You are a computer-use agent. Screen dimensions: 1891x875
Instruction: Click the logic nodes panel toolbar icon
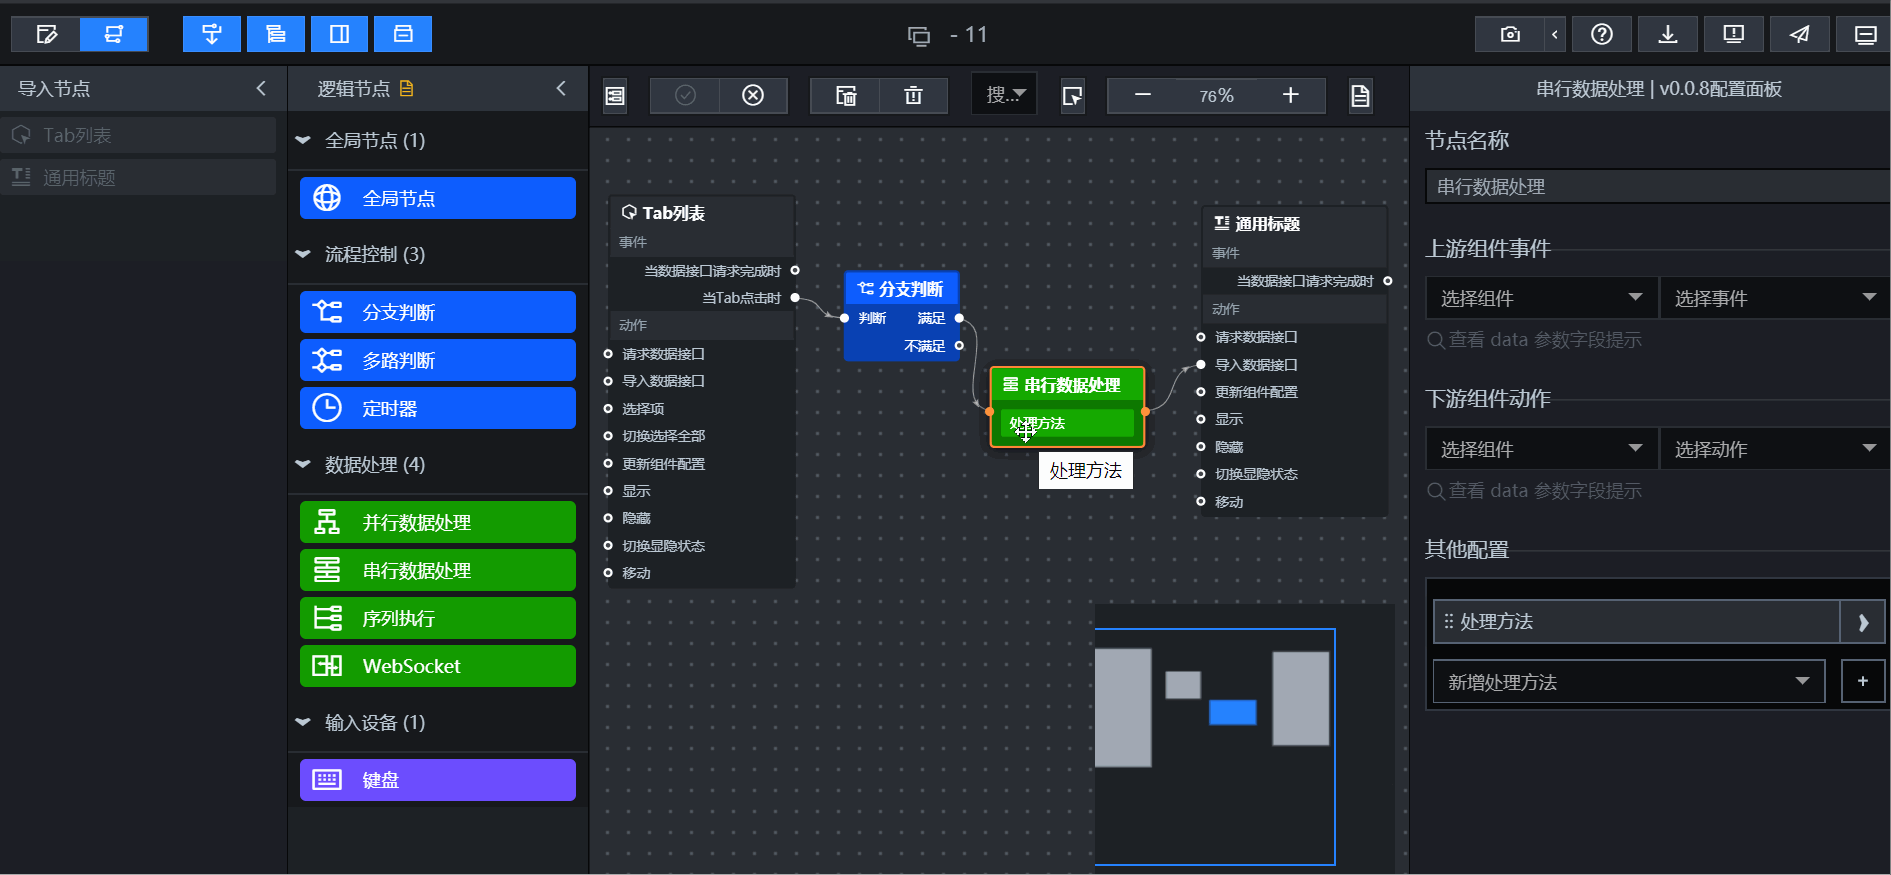pos(276,34)
